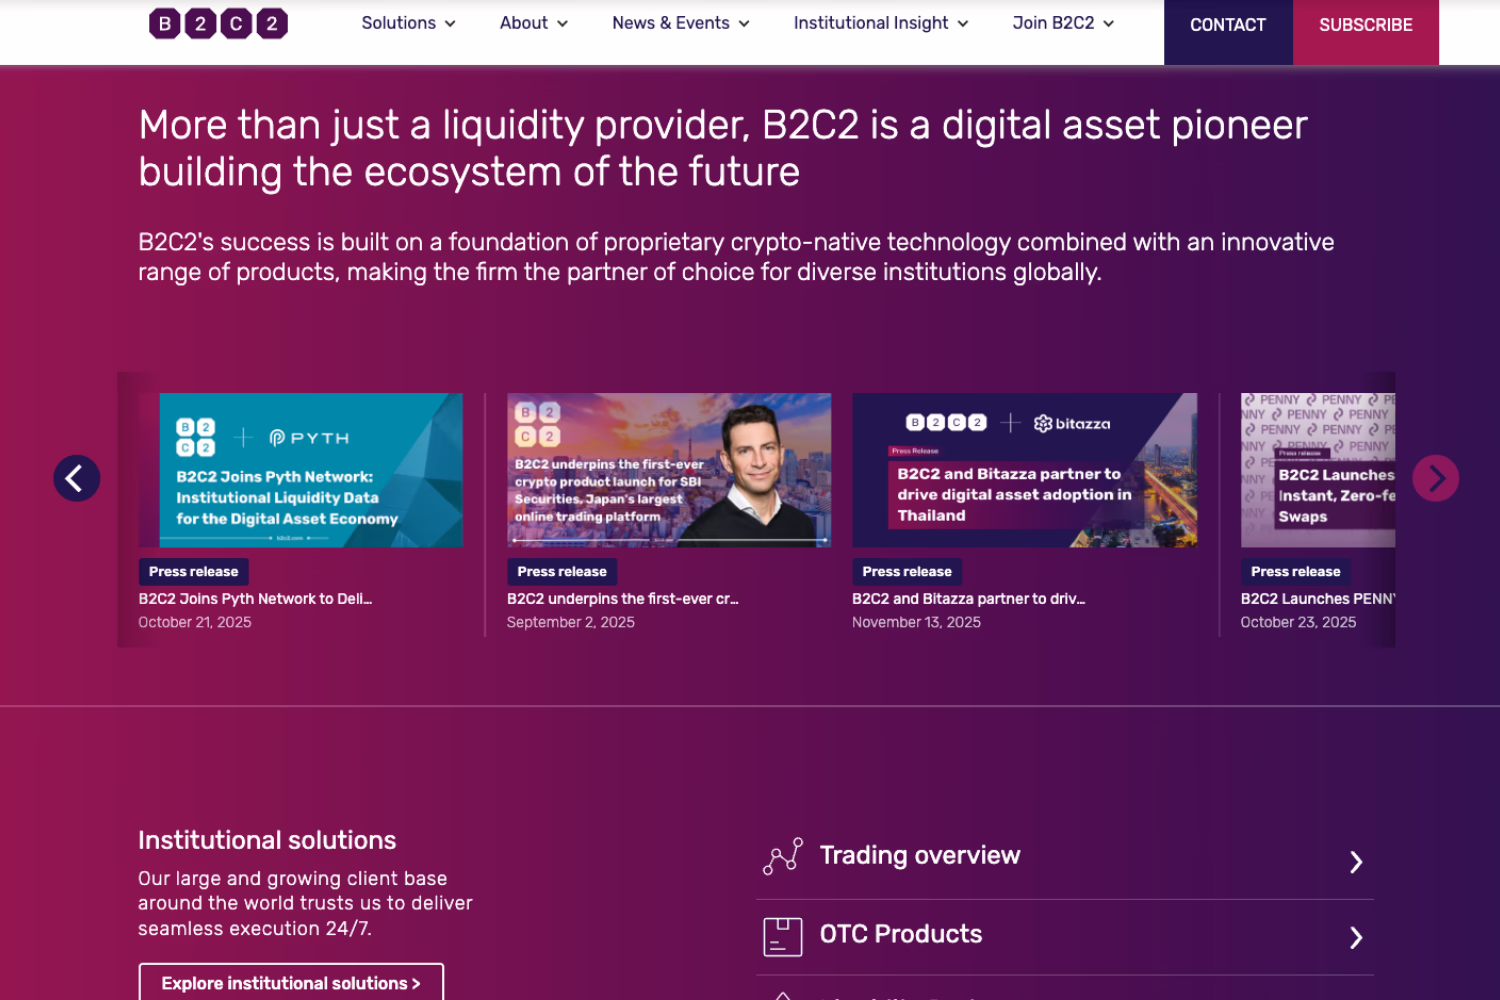Viewport: 1500px width, 1000px height.
Task: Open the B2C2 Launches PENNY article title
Action: (x=1316, y=599)
